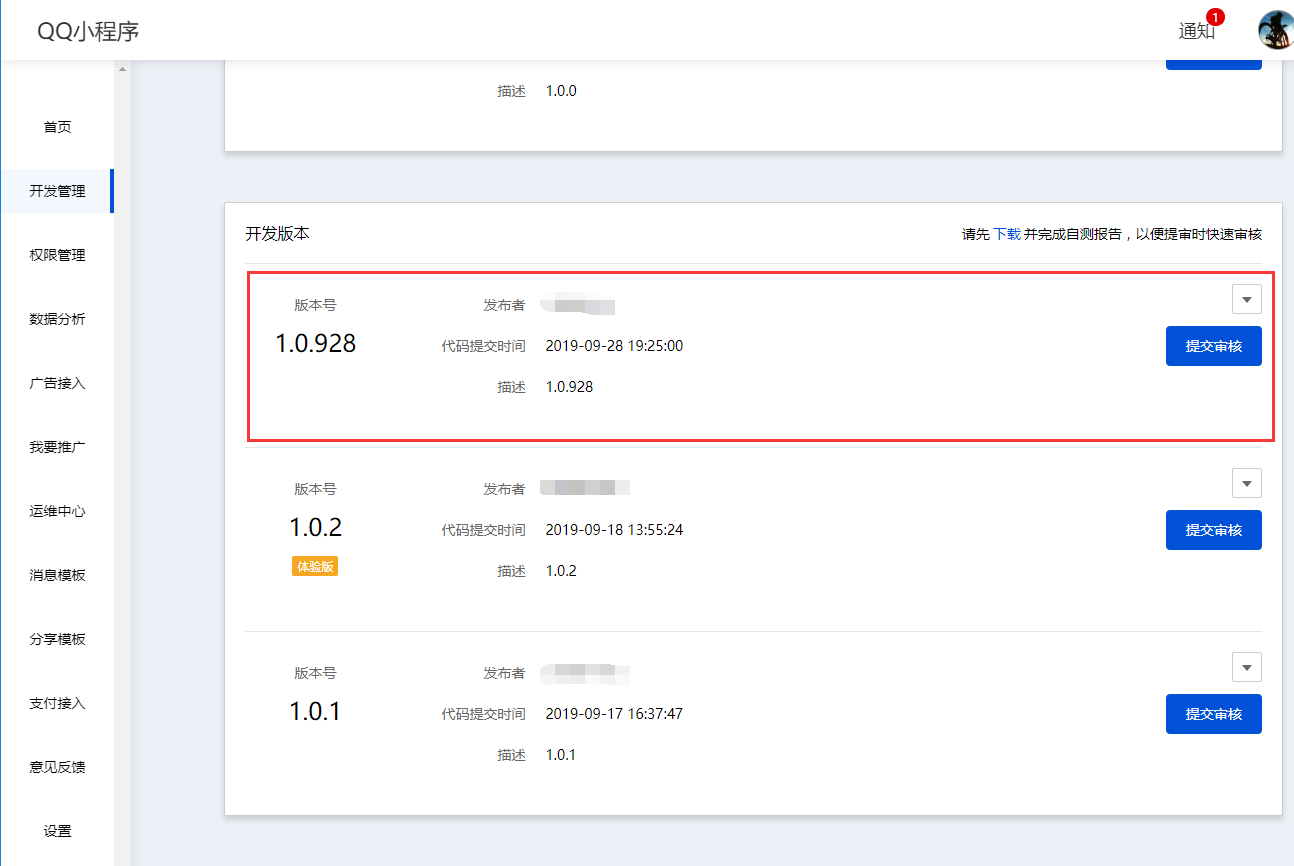Click the QQ小程序 logo title
Screen dimensions: 1294x866
[88, 31]
